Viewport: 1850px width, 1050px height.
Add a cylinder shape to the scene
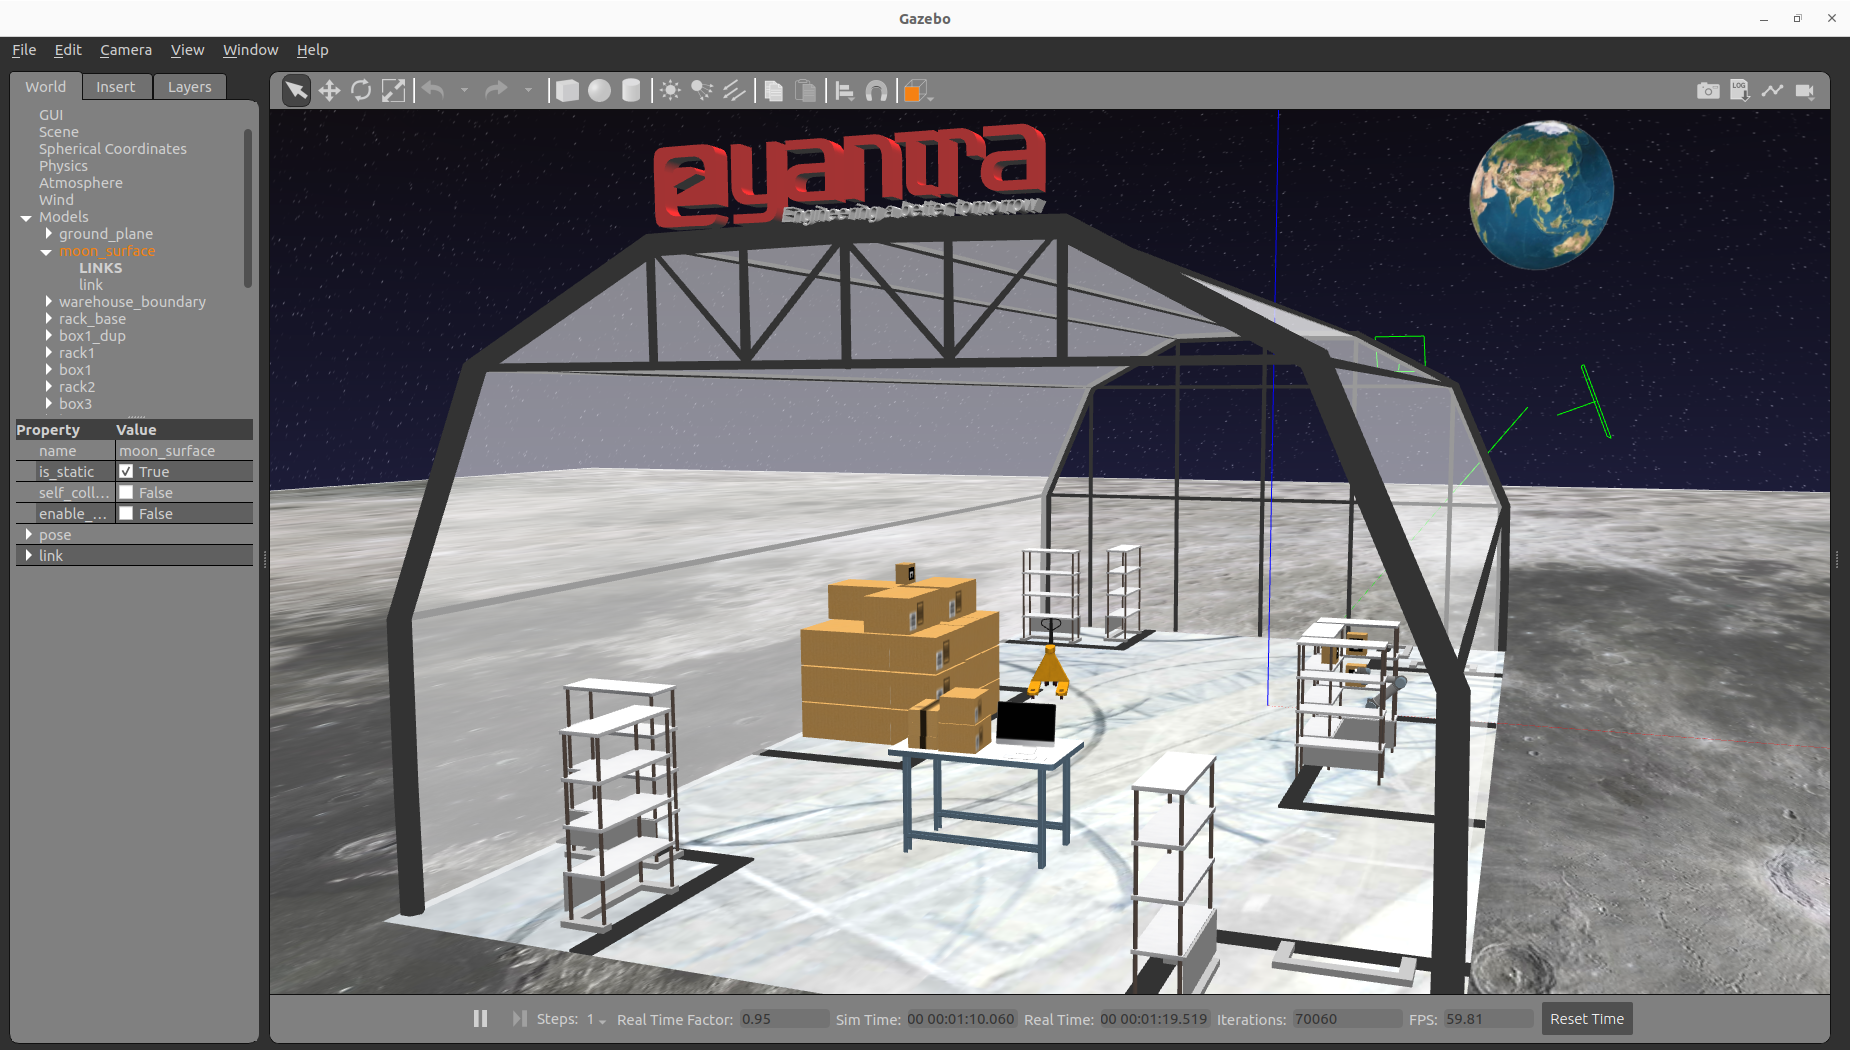(x=631, y=91)
